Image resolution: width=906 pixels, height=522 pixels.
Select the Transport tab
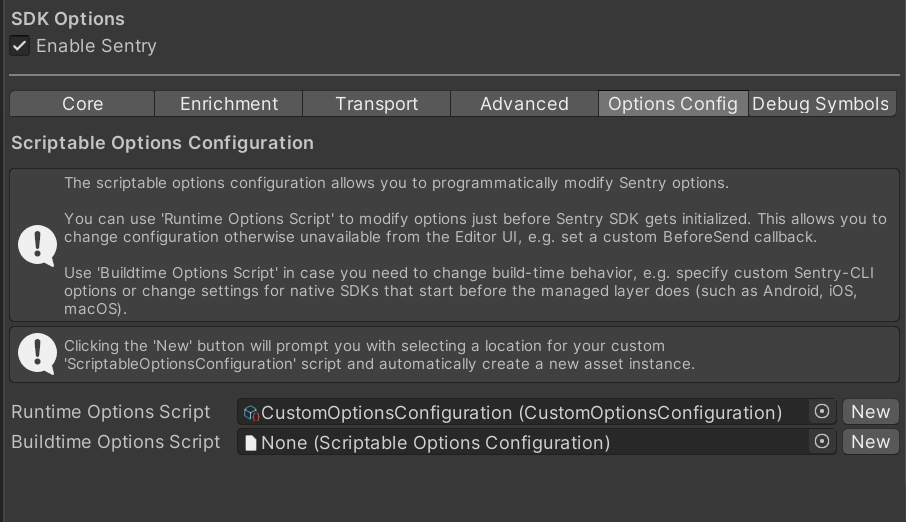377,104
